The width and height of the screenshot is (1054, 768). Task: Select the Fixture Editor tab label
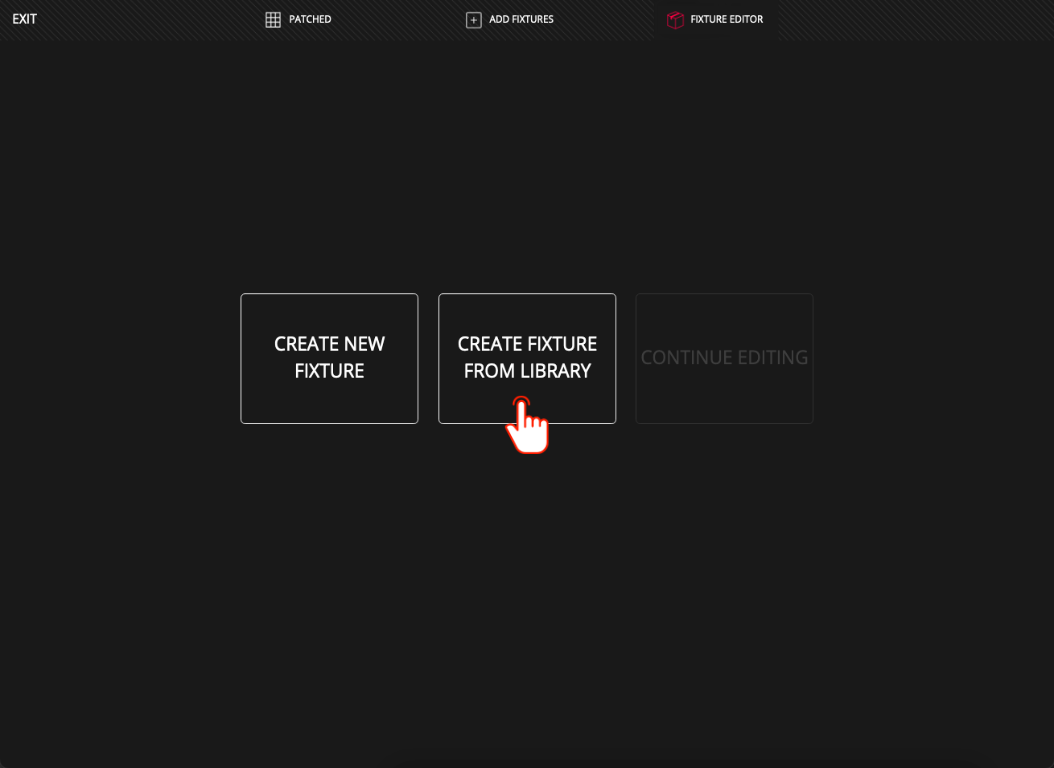point(727,19)
